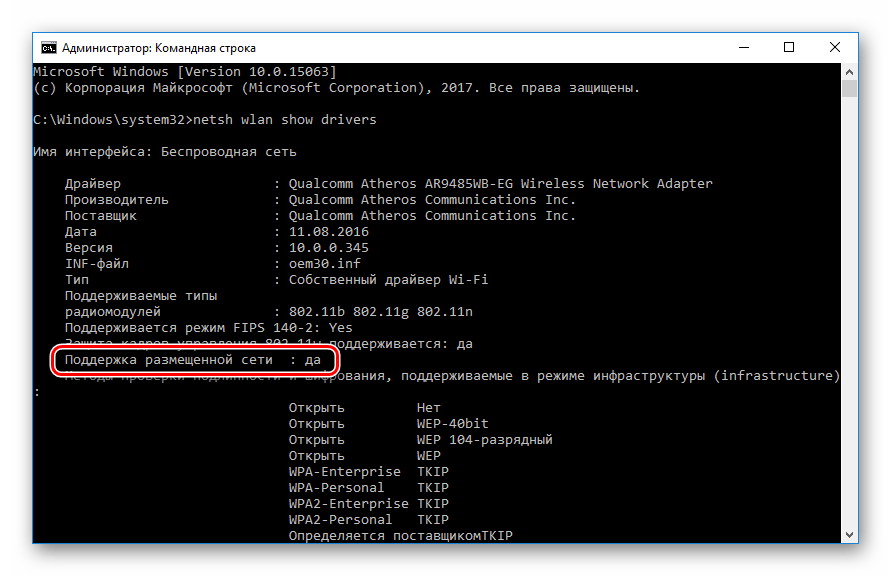The image size is (891, 576).
Task: Click the scrollbar up arrow
Action: (x=849, y=73)
